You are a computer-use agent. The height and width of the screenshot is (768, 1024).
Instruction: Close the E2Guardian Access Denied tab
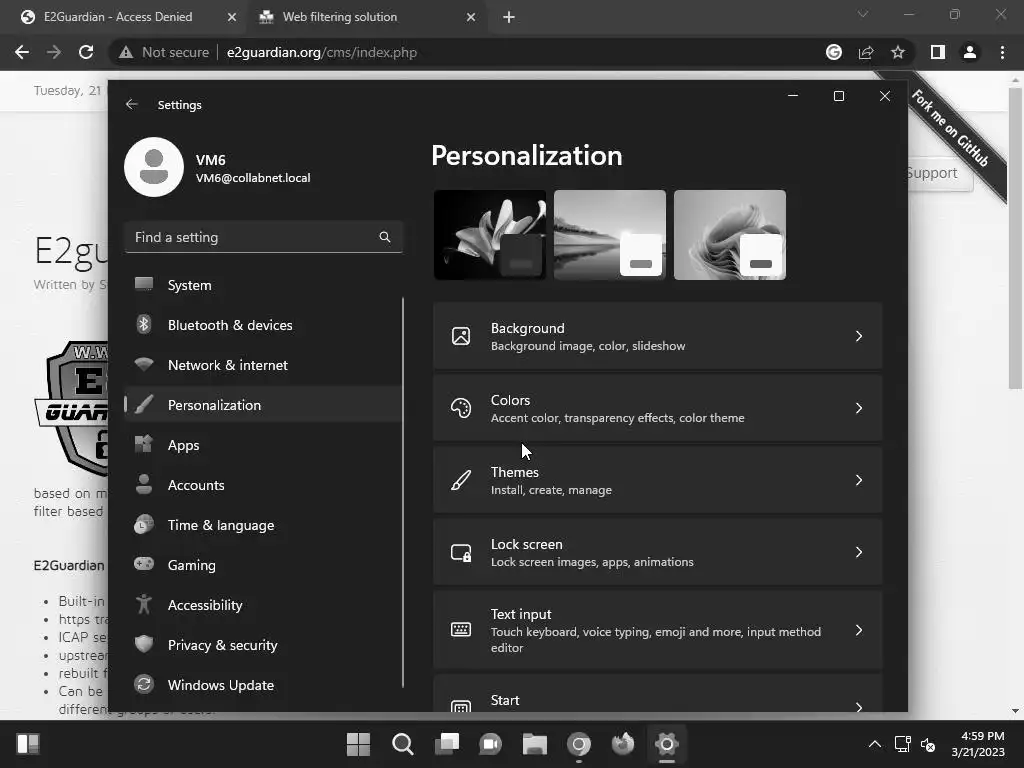tap(232, 18)
